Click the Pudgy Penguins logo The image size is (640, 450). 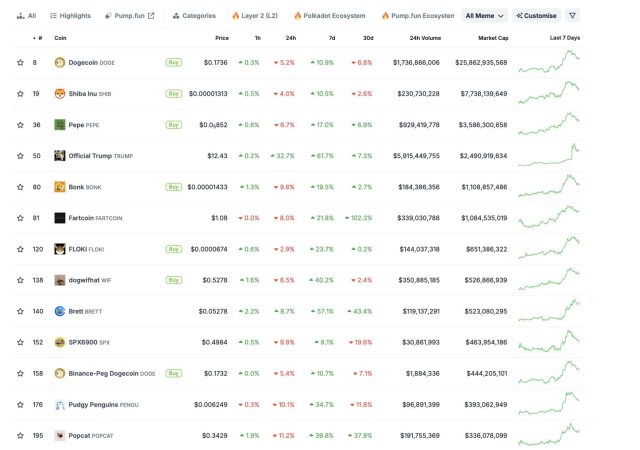[x=60, y=405]
